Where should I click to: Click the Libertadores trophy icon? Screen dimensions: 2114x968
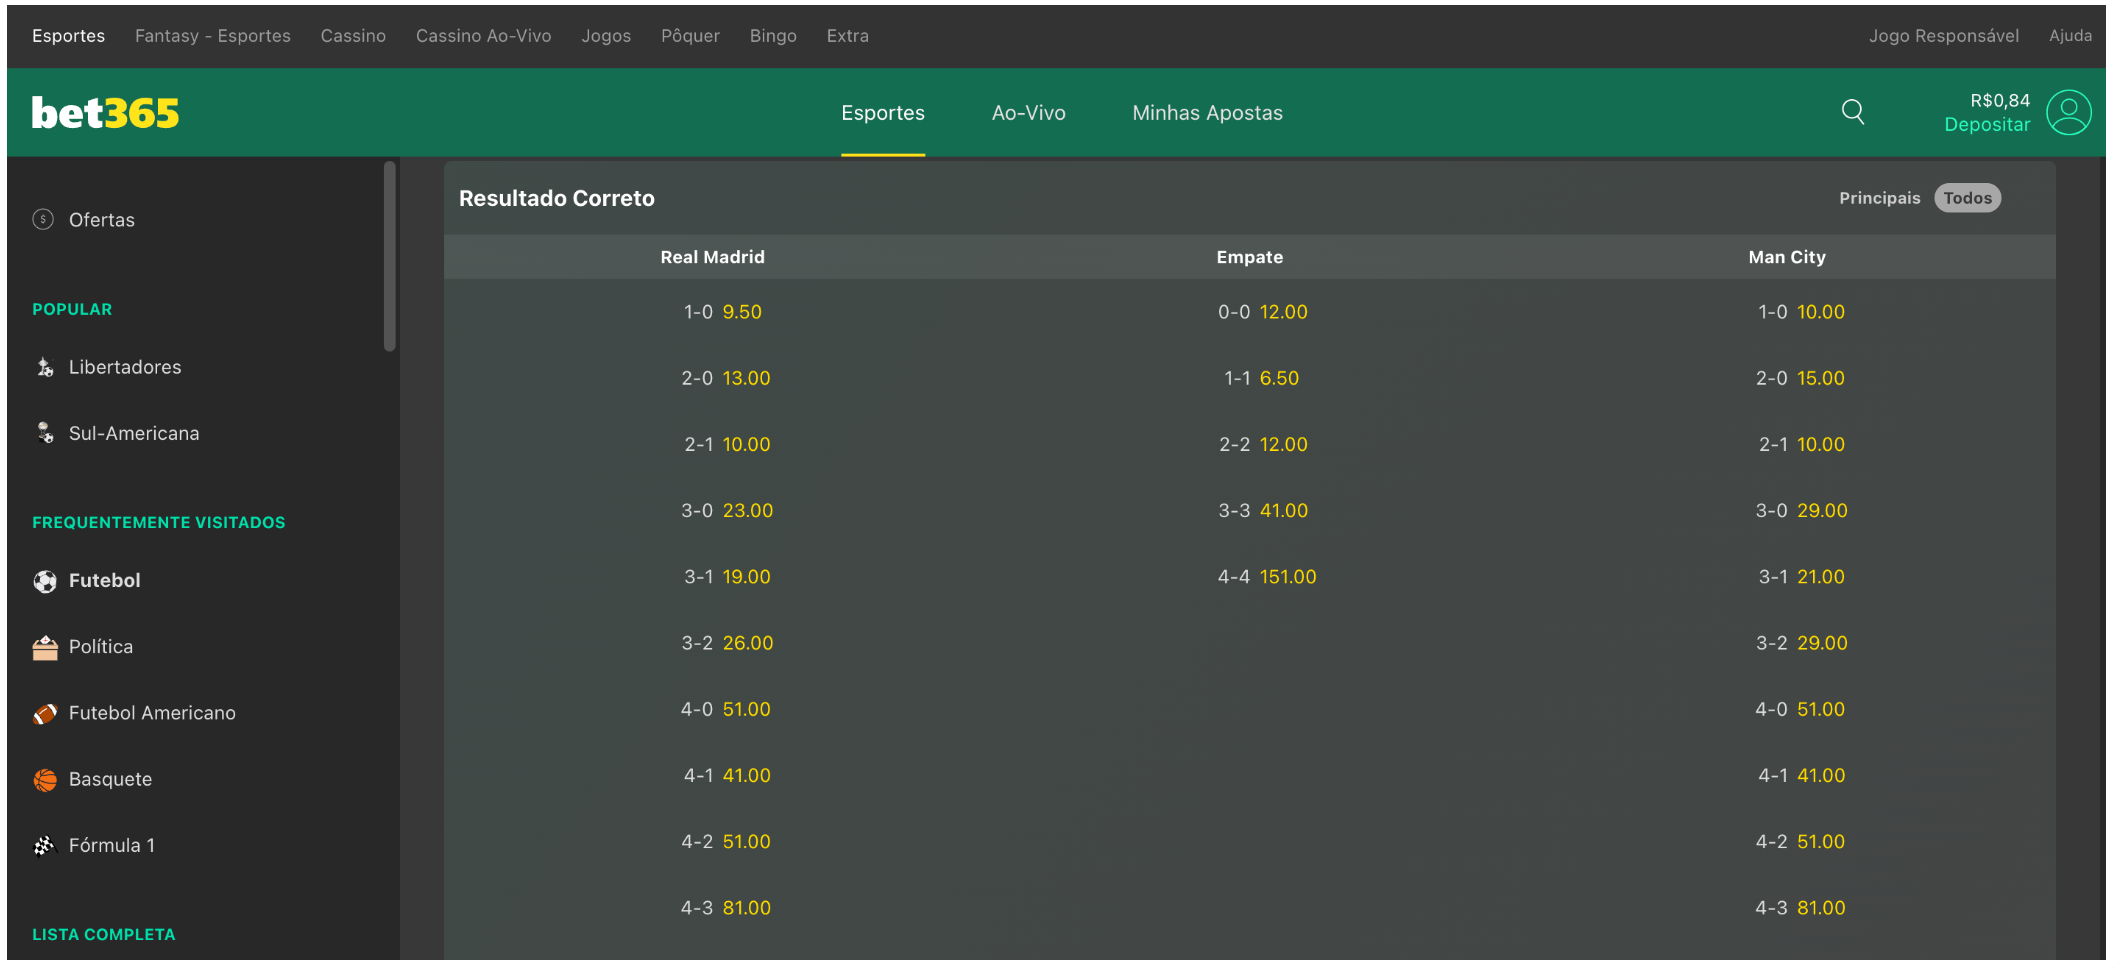click(45, 367)
